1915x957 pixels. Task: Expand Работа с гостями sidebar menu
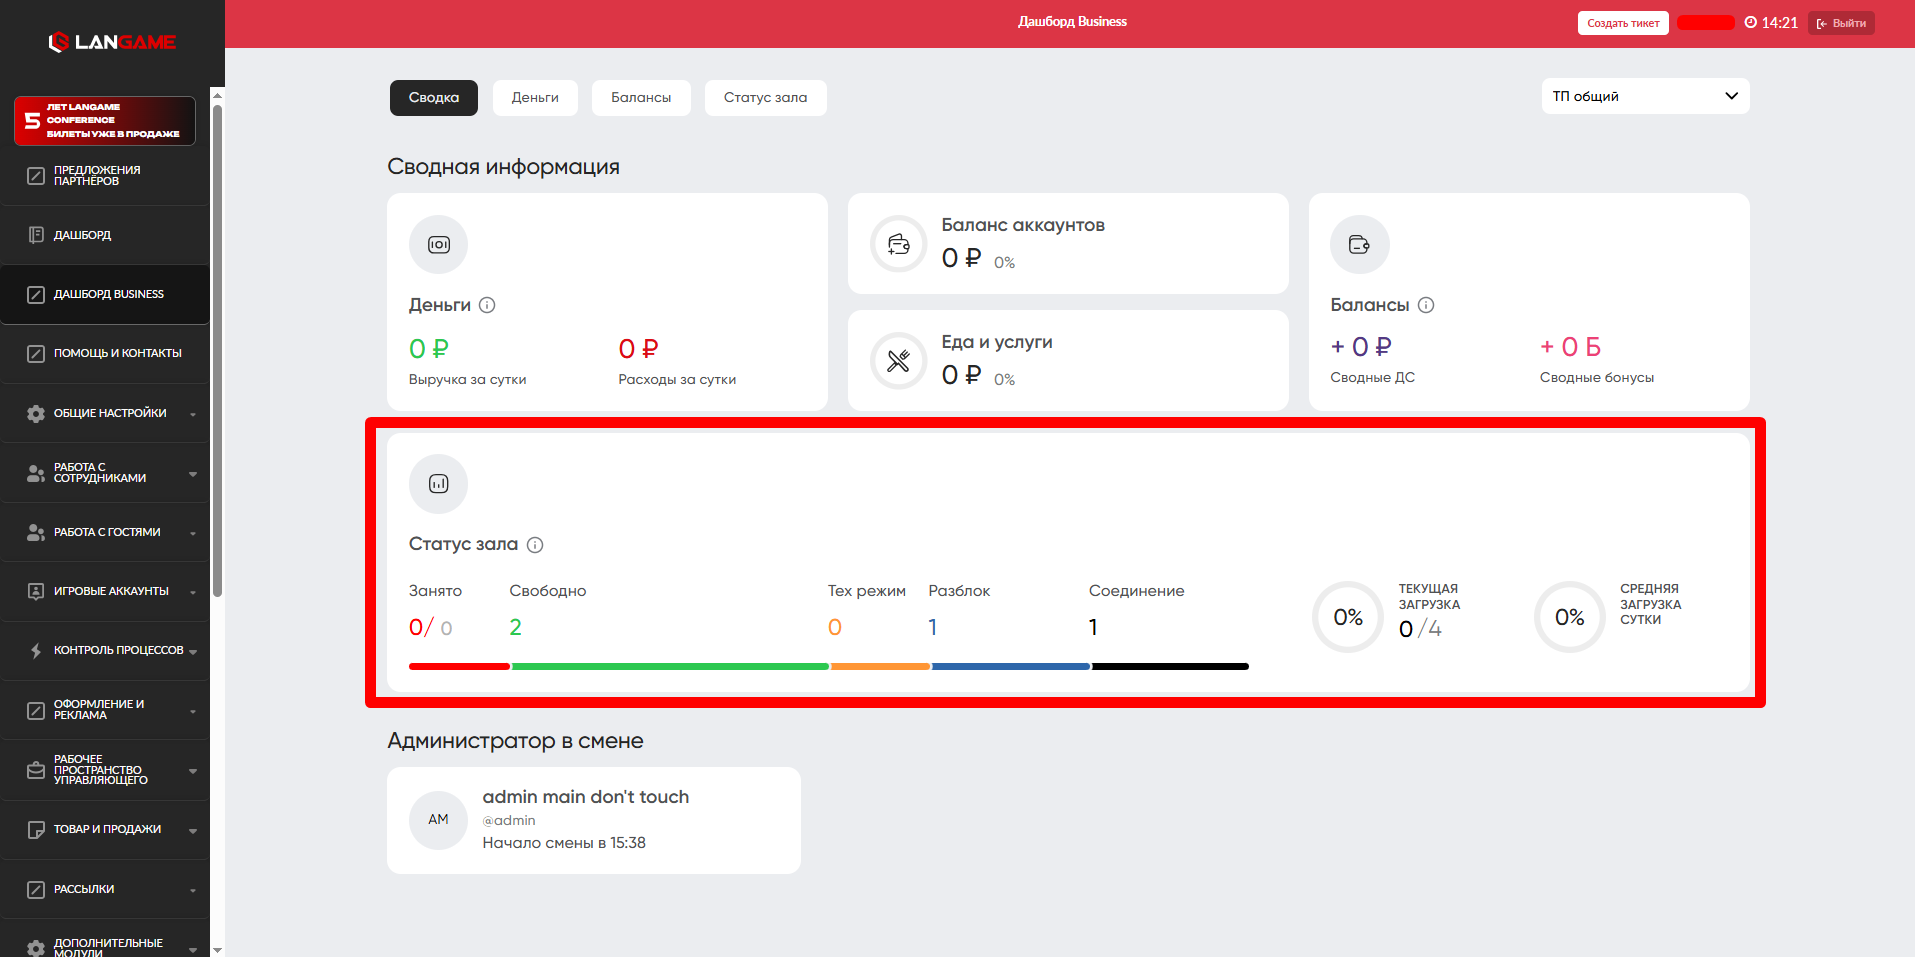(x=110, y=532)
